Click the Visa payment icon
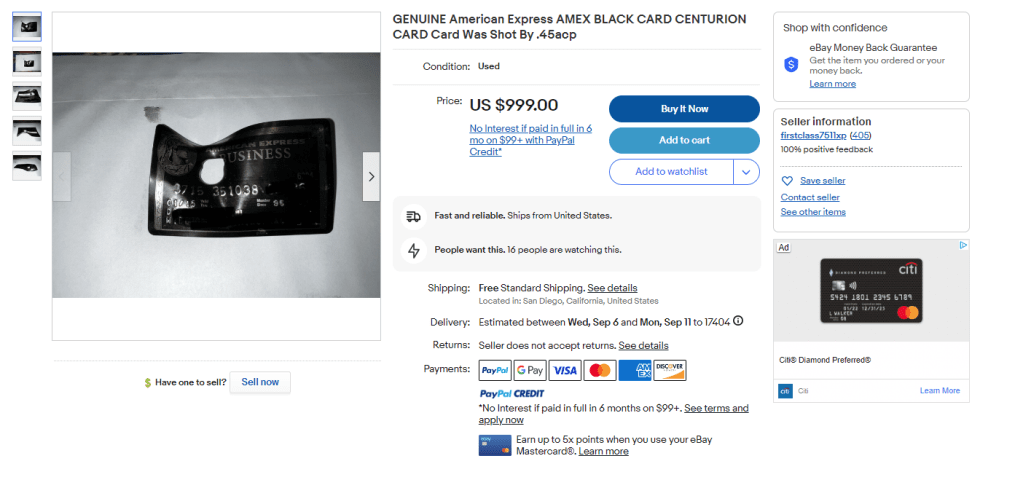 [x=565, y=370]
